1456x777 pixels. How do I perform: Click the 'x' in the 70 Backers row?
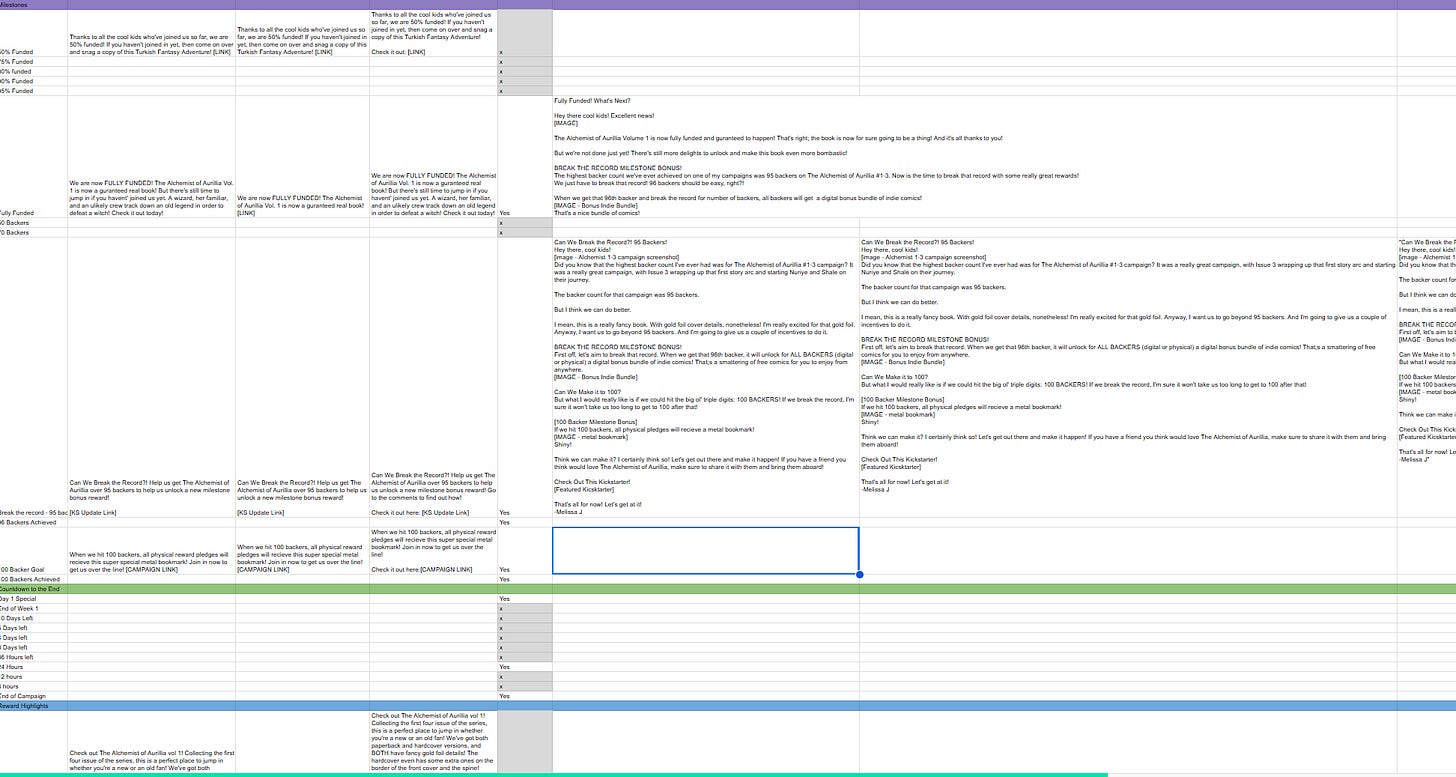[x=501, y=233]
